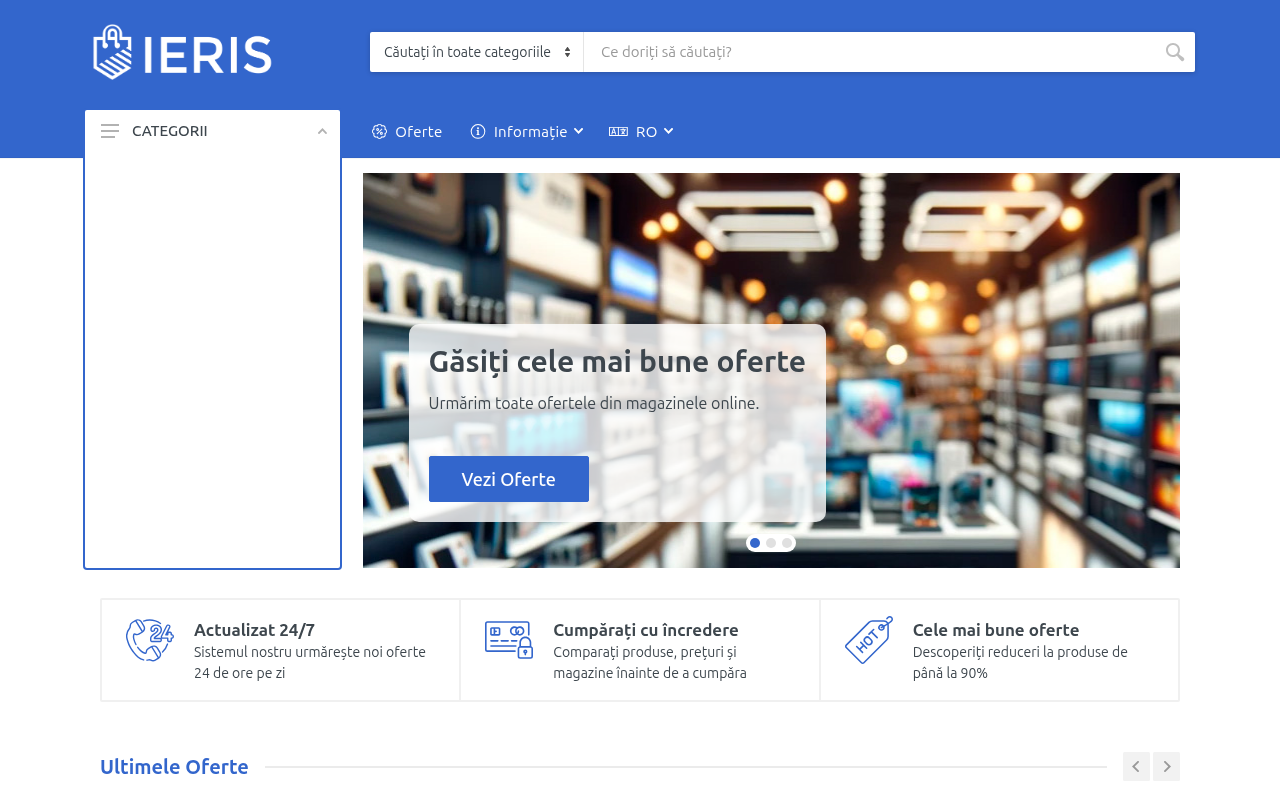Click the 'Cumpărați cu încredere' title

(x=646, y=630)
